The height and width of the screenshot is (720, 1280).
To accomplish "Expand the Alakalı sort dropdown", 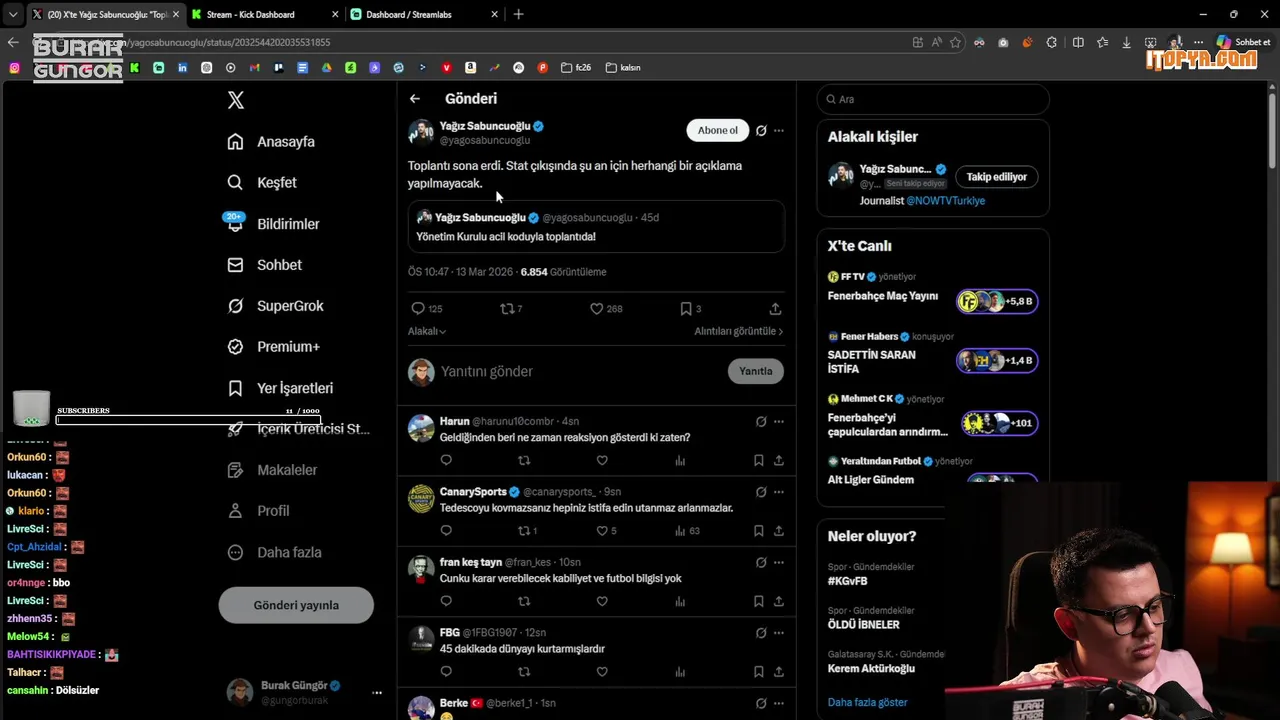I will [x=427, y=331].
